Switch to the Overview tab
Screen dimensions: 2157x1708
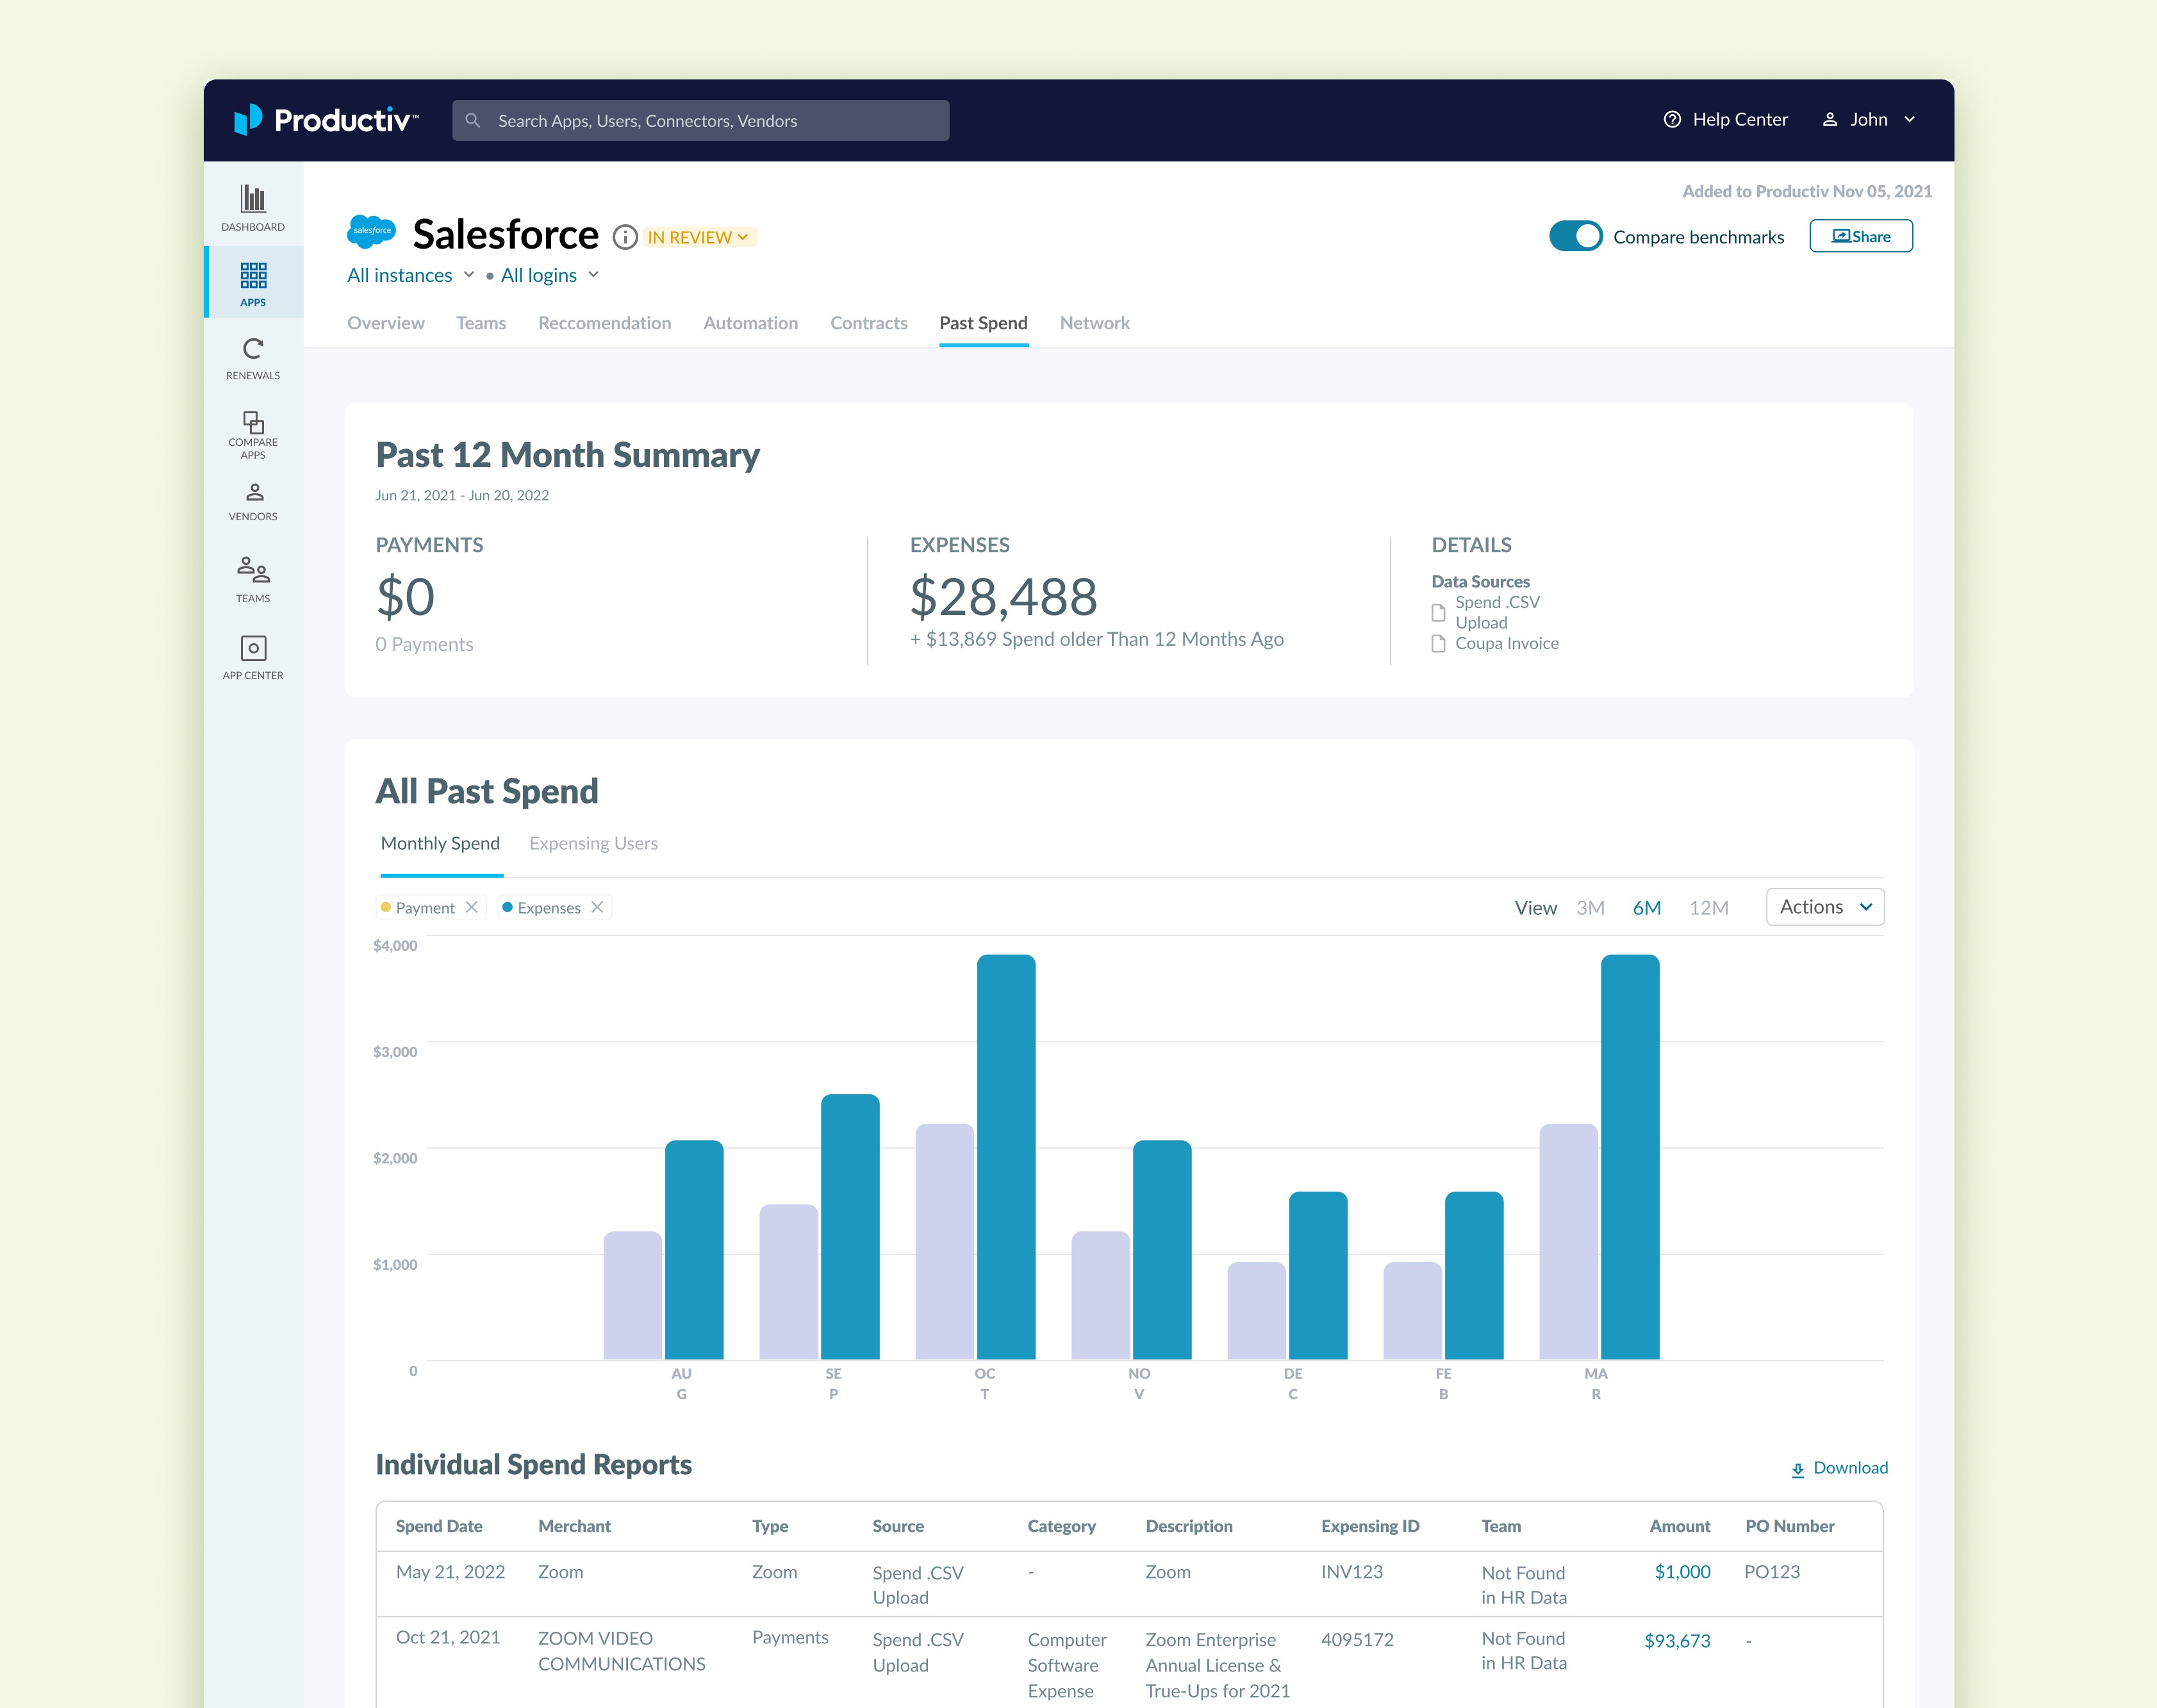pyautogui.click(x=386, y=323)
